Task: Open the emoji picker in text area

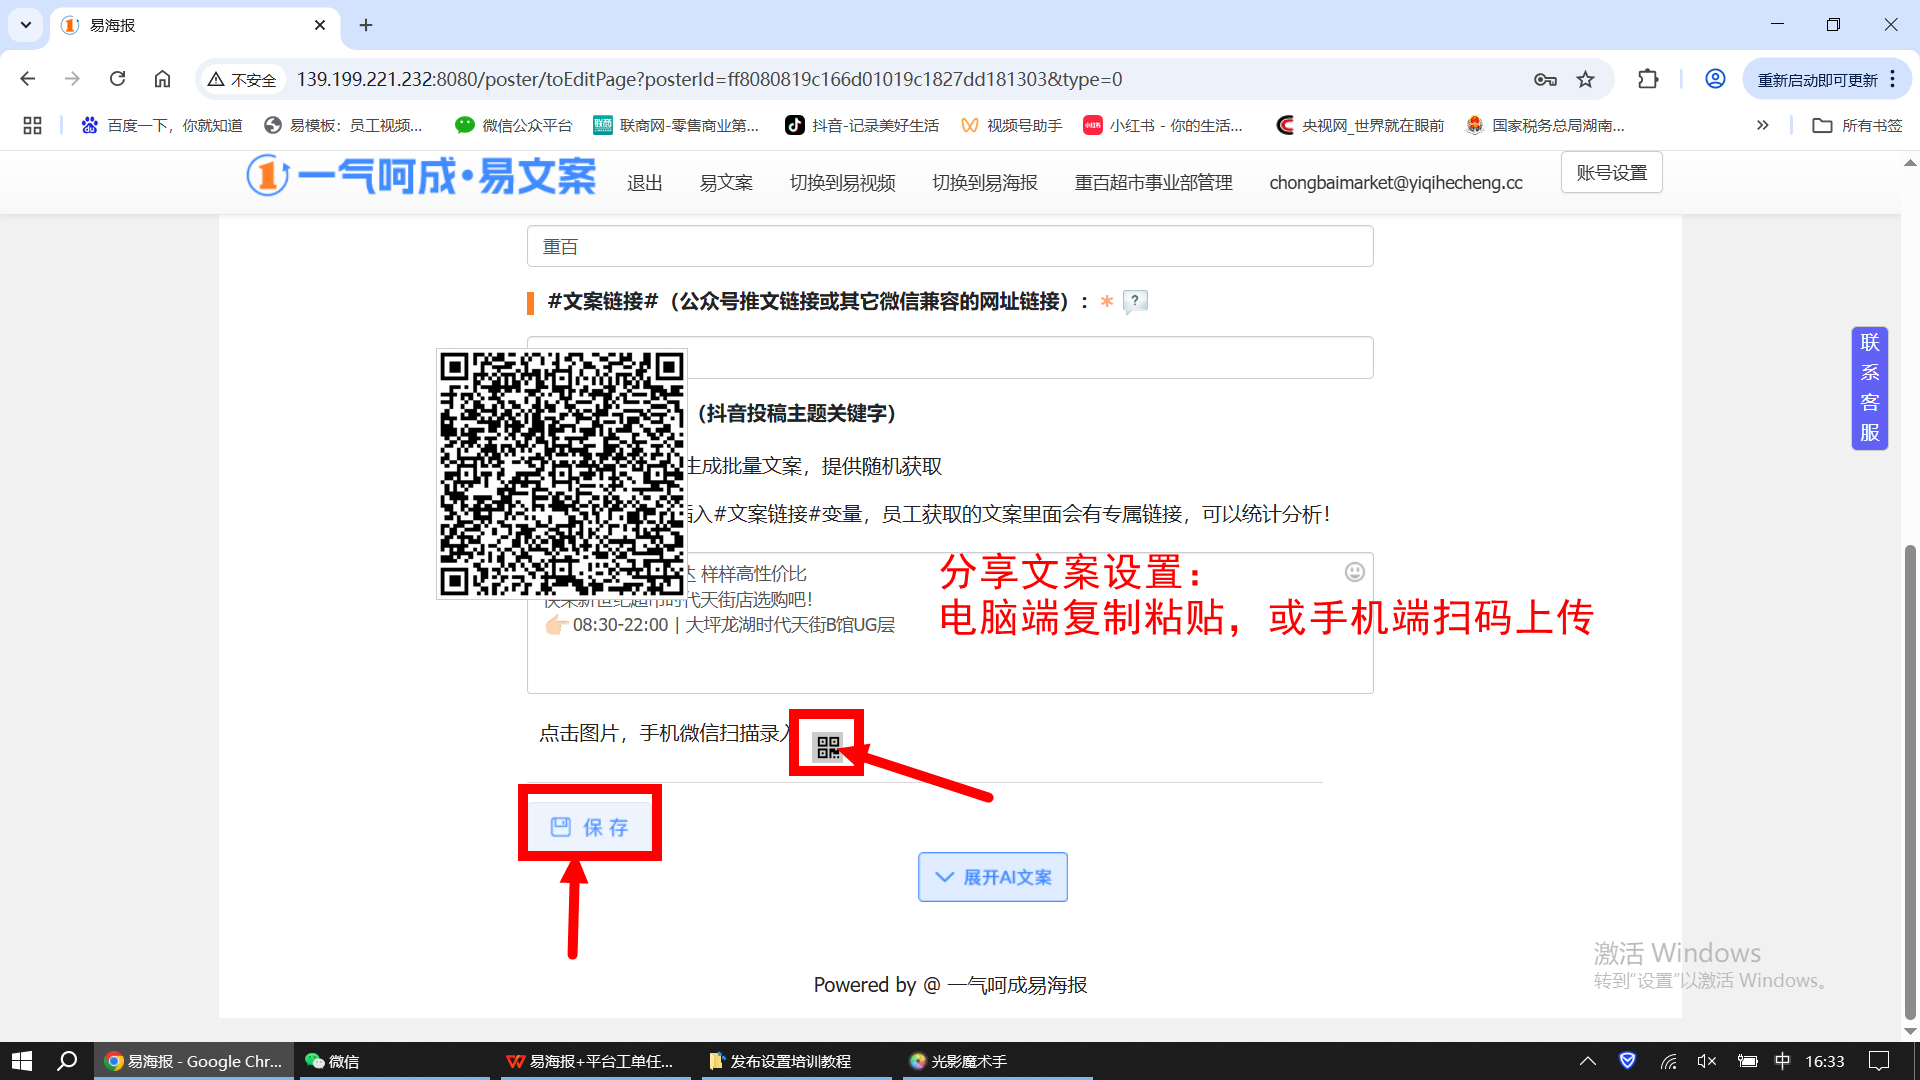Action: pos(1355,572)
